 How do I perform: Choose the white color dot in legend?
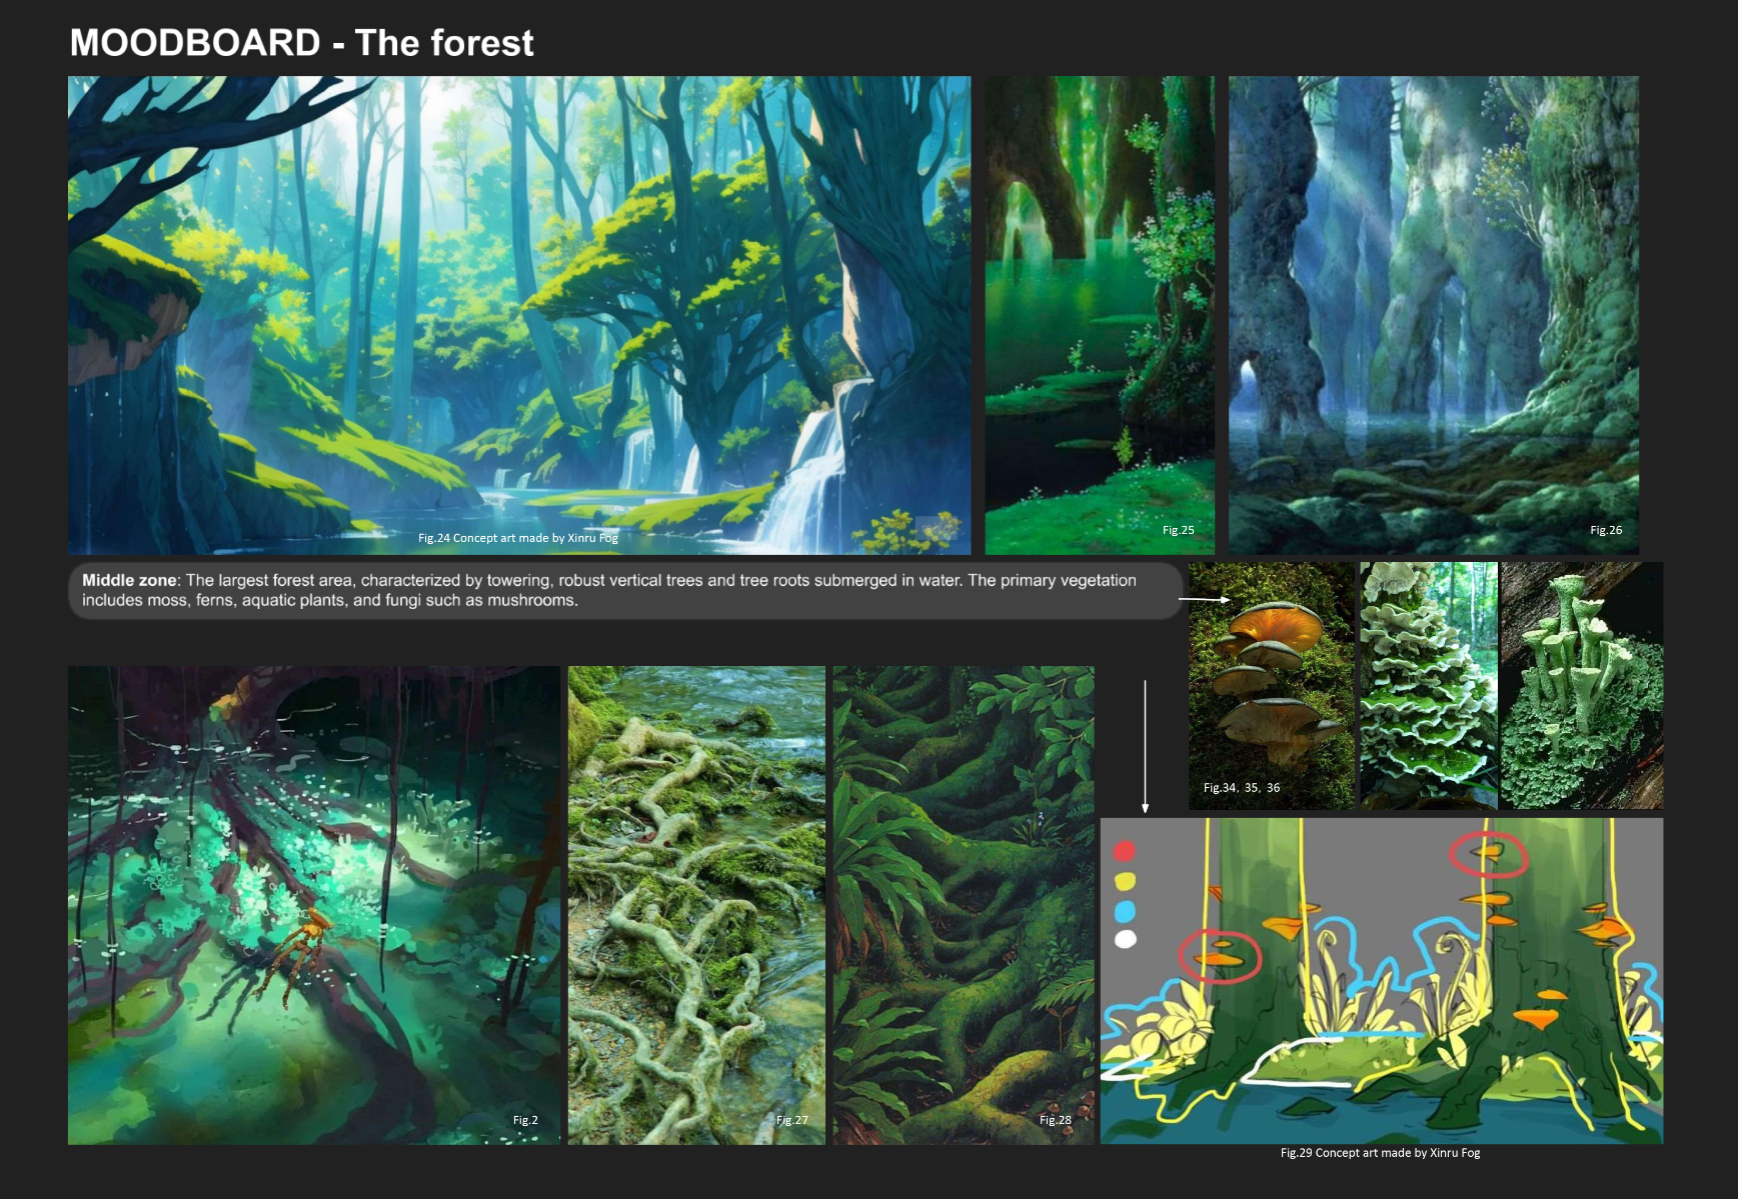(x=1125, y=939)
